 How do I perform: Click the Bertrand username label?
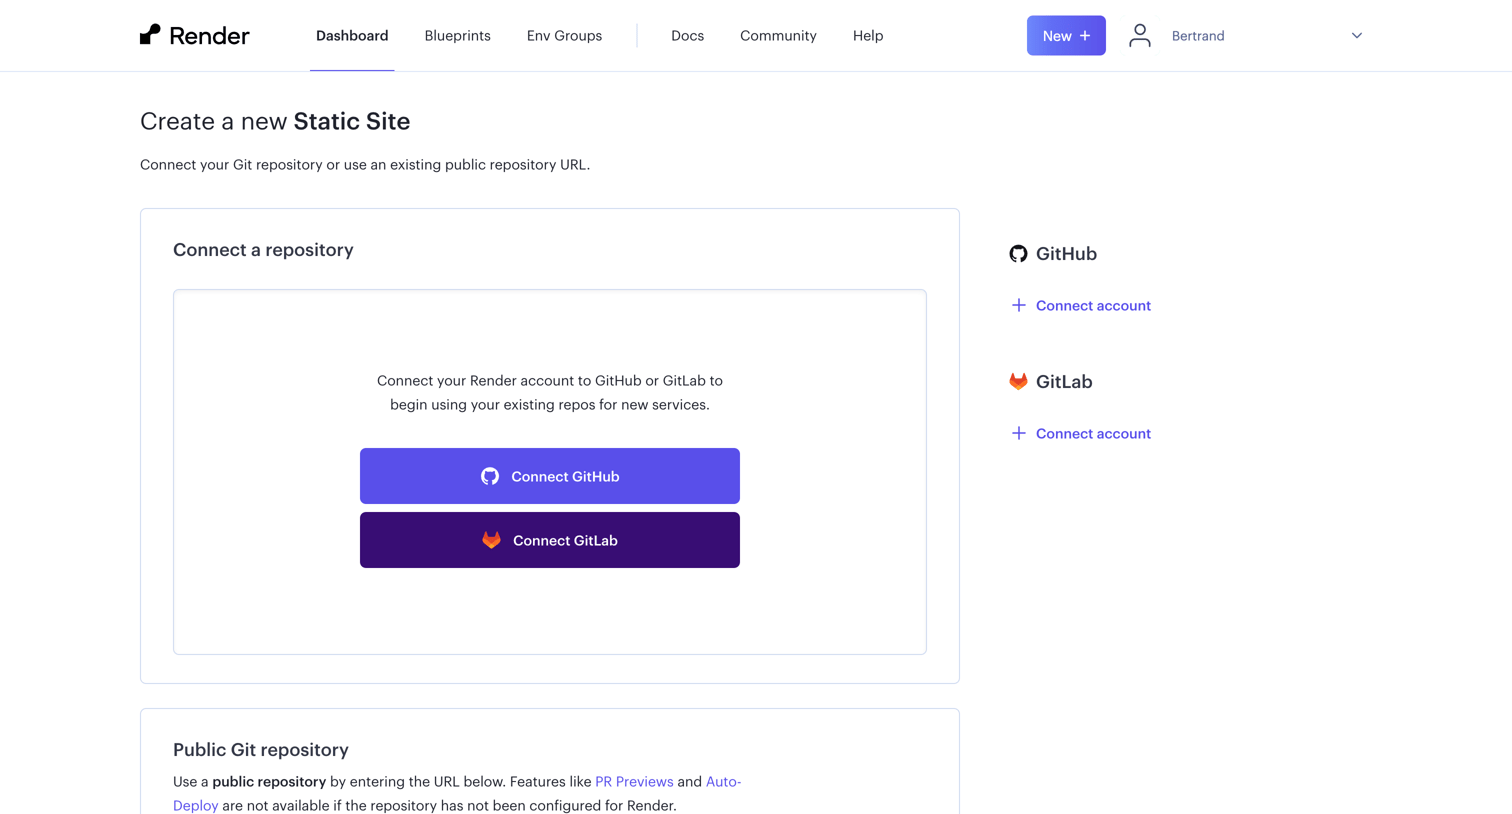click(1198, 36)
